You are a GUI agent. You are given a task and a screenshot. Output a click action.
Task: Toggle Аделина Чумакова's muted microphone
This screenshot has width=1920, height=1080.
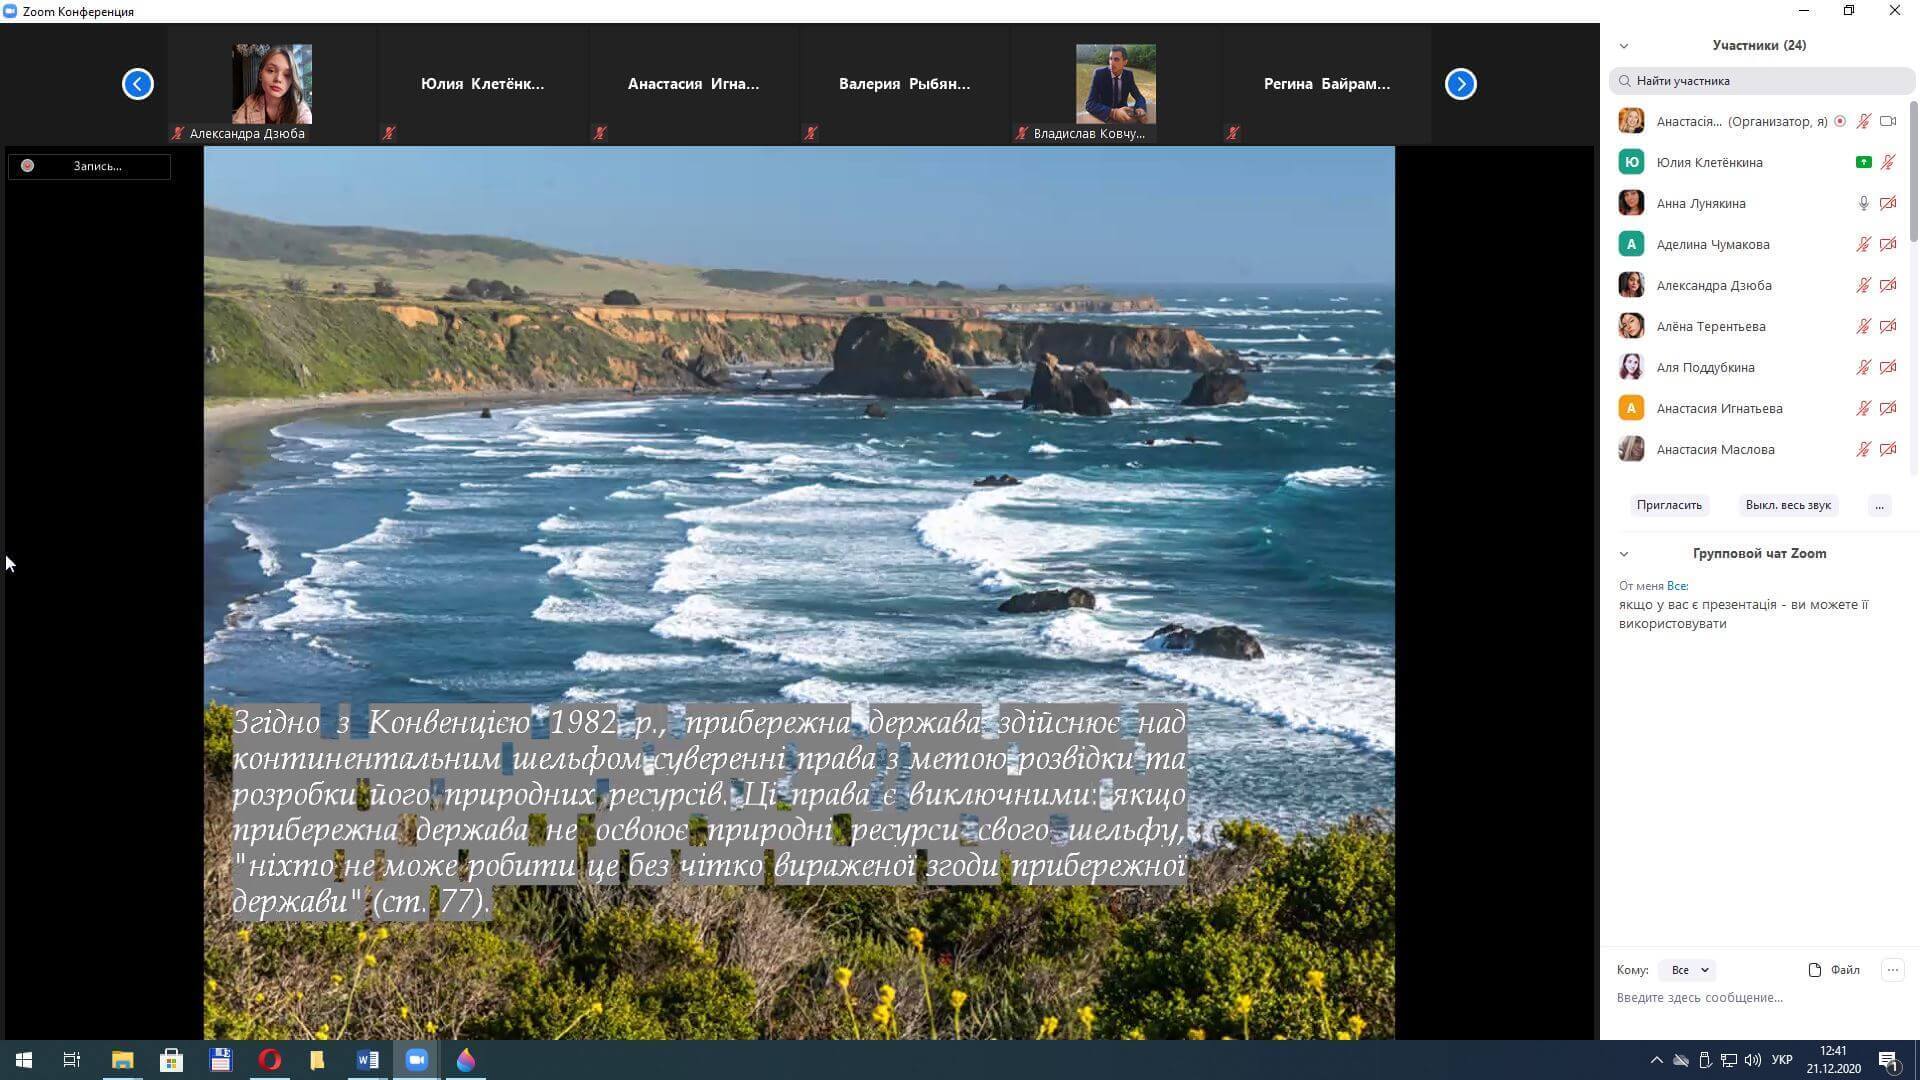coord(1863,244)
